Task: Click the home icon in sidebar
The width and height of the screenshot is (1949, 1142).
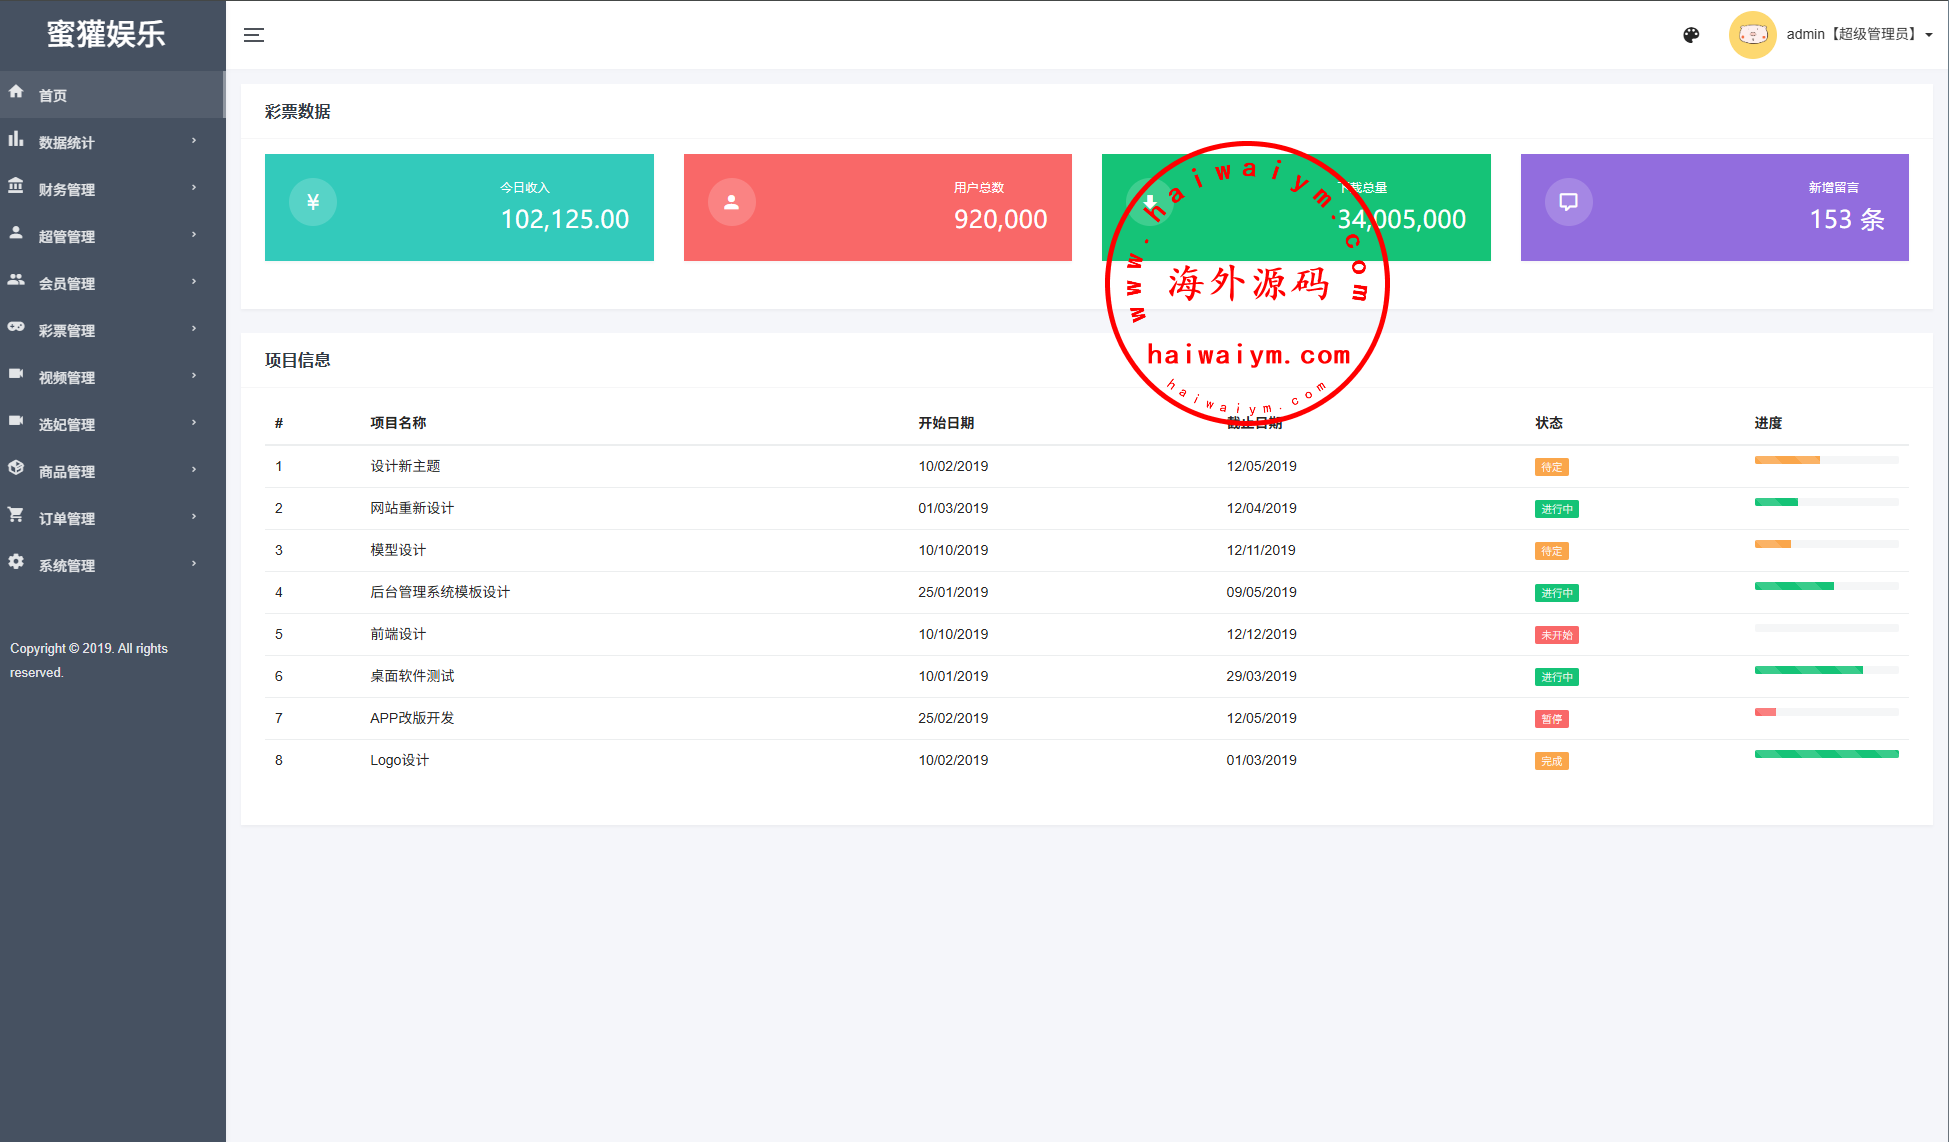Action: coord(16,92)
